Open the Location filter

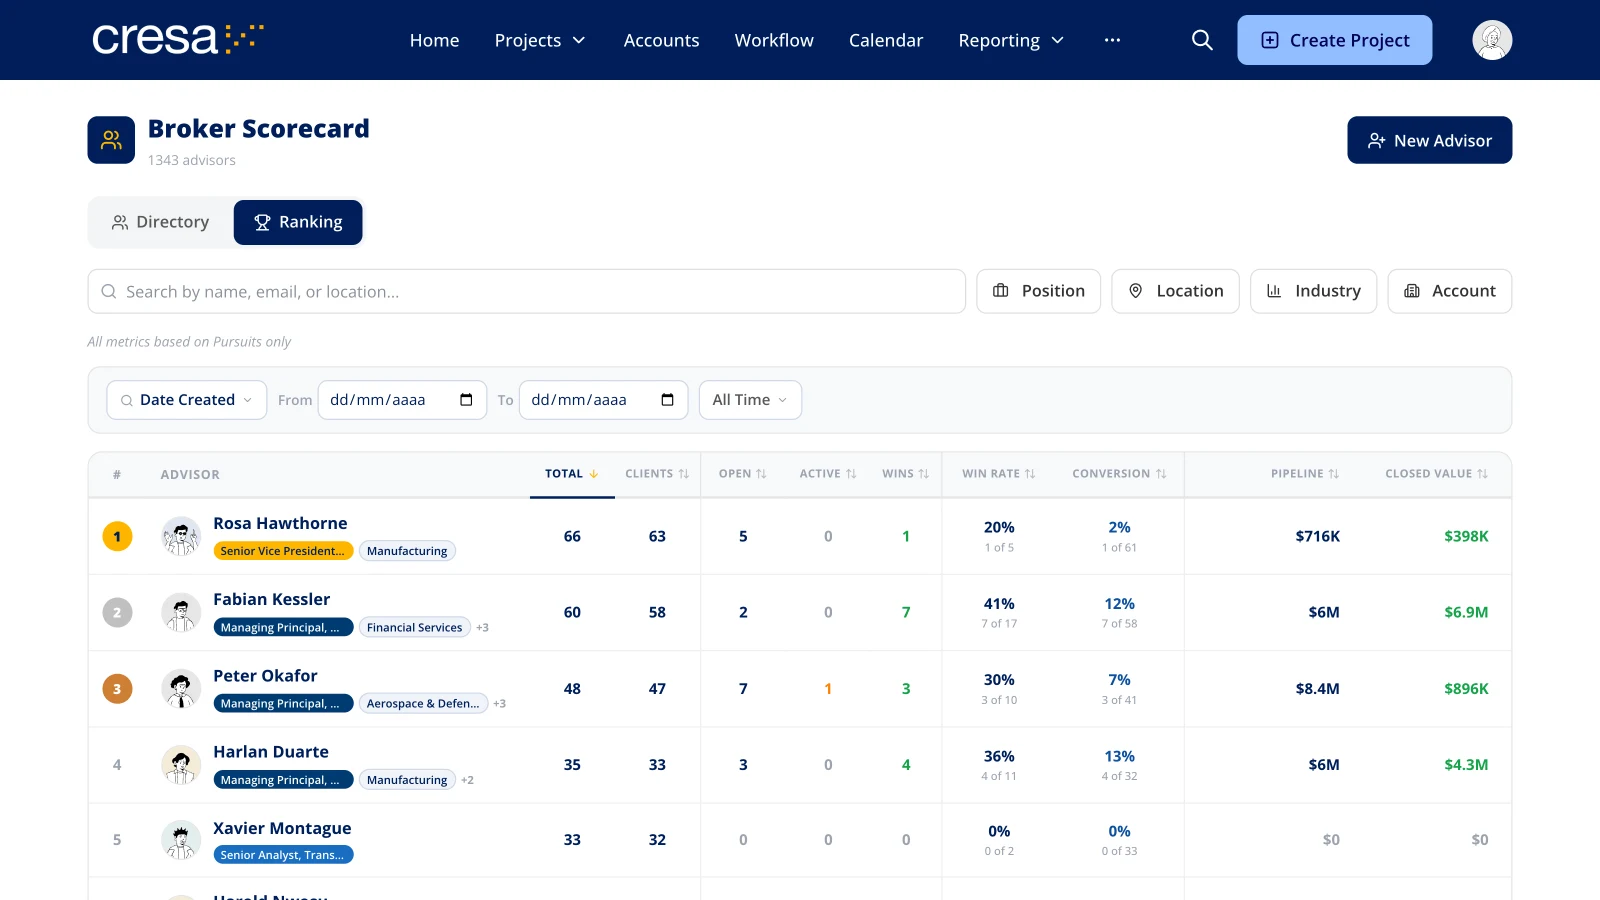click(1176, 291)
